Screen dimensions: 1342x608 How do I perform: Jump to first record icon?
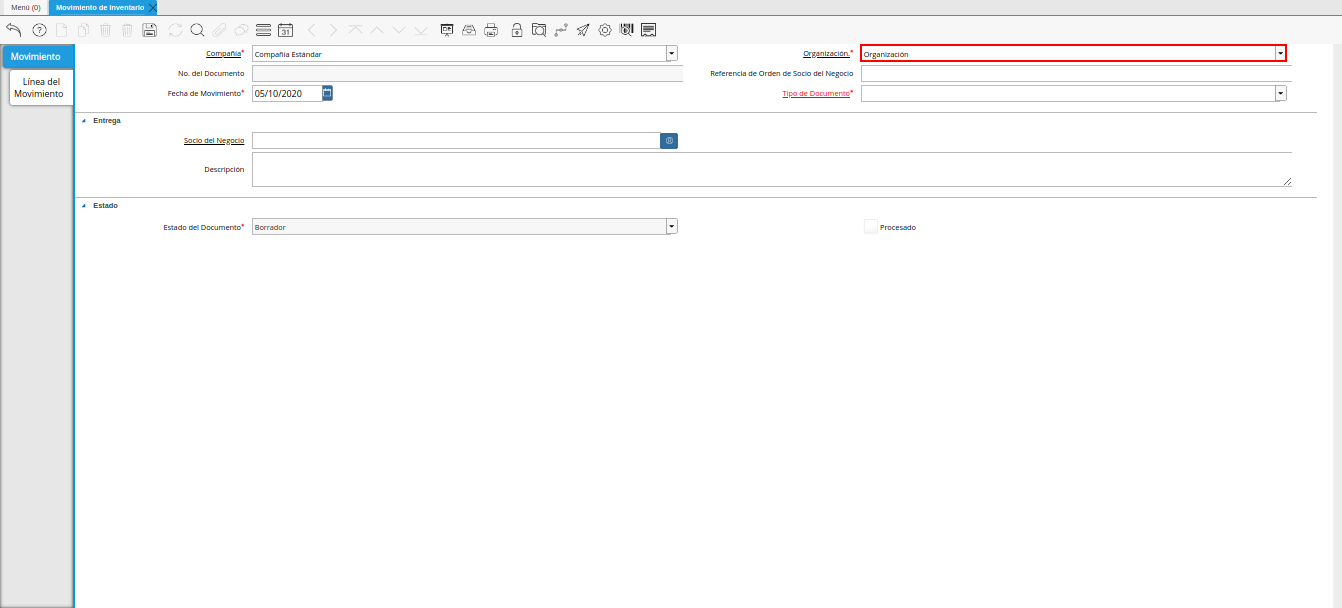pyautogui.click(x=355, y=30)
